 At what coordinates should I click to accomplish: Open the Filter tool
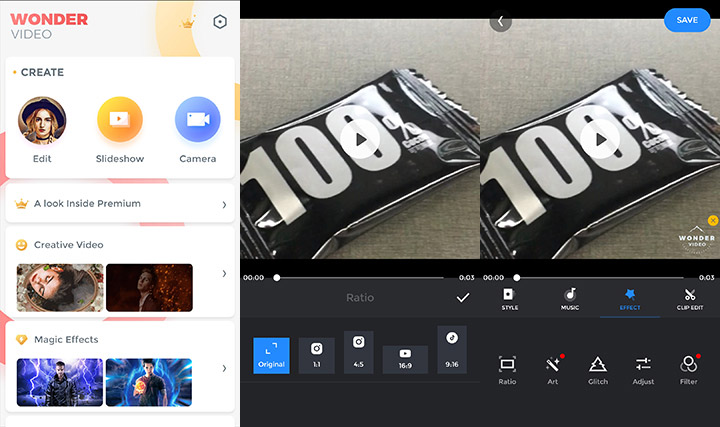click(x=689, y=365)
